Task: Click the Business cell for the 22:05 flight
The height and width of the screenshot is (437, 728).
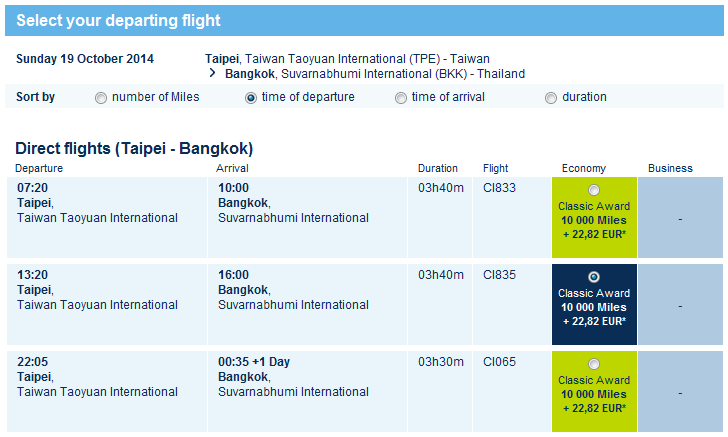Action: tap(680, 392)
